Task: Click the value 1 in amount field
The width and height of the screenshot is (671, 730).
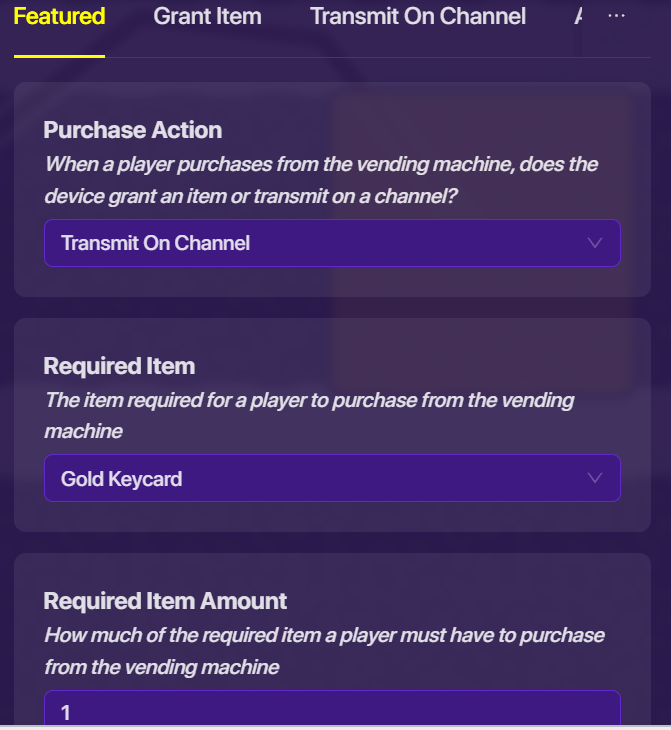Action: (66, 713)
